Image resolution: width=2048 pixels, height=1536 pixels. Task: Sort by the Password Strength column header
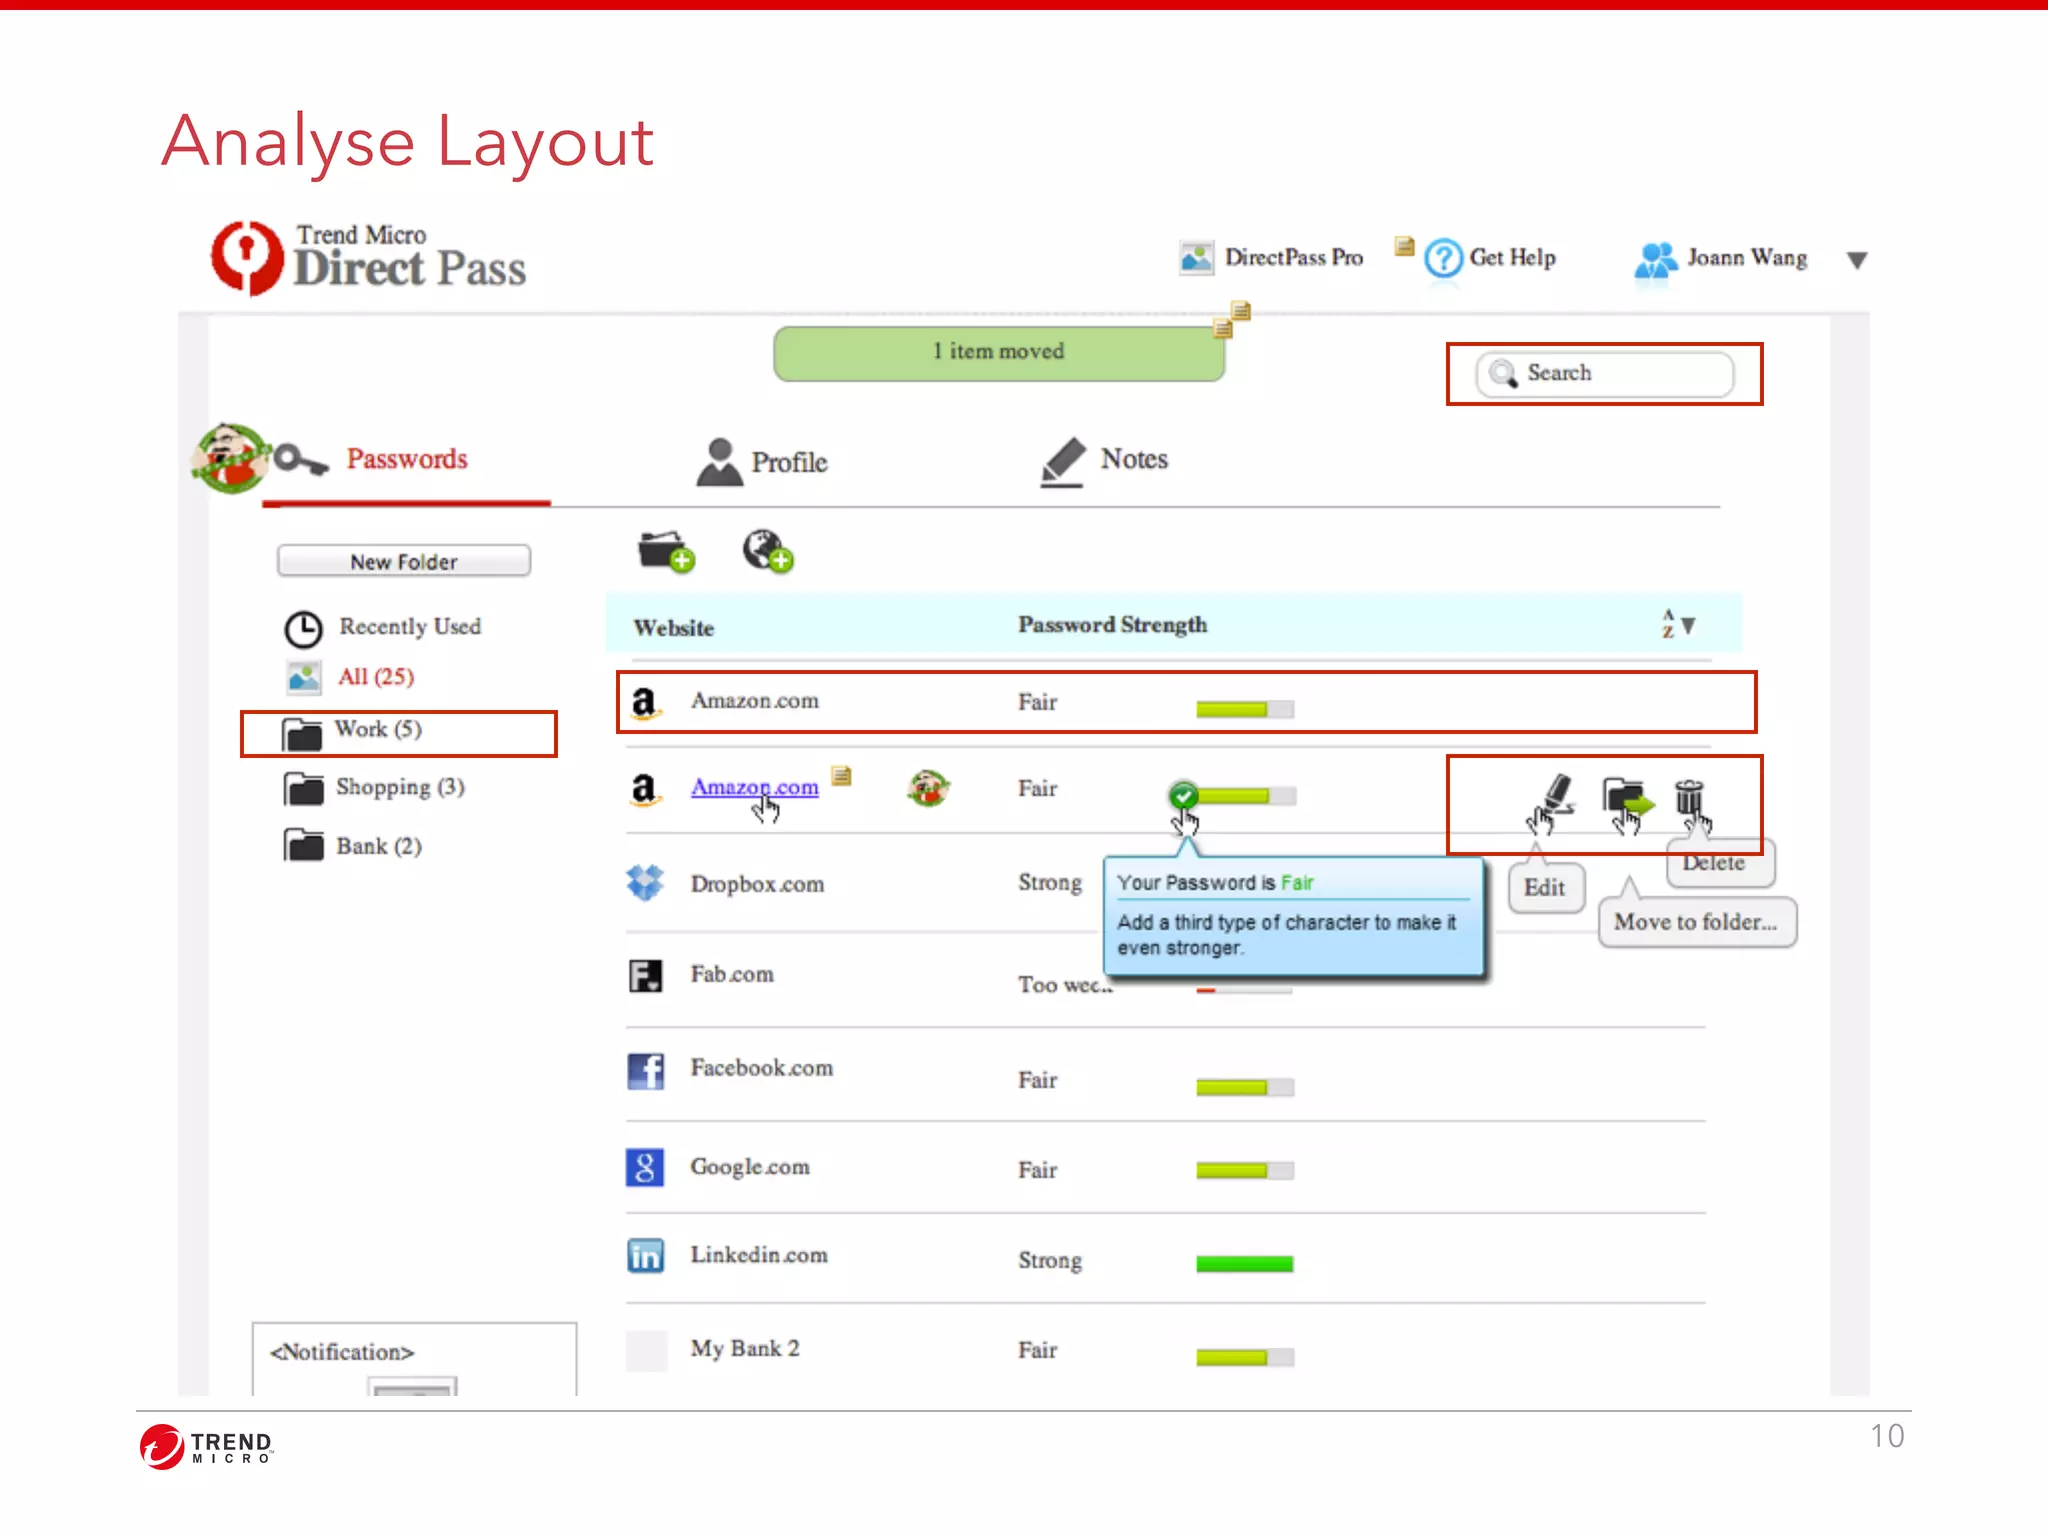[1112, 625]
